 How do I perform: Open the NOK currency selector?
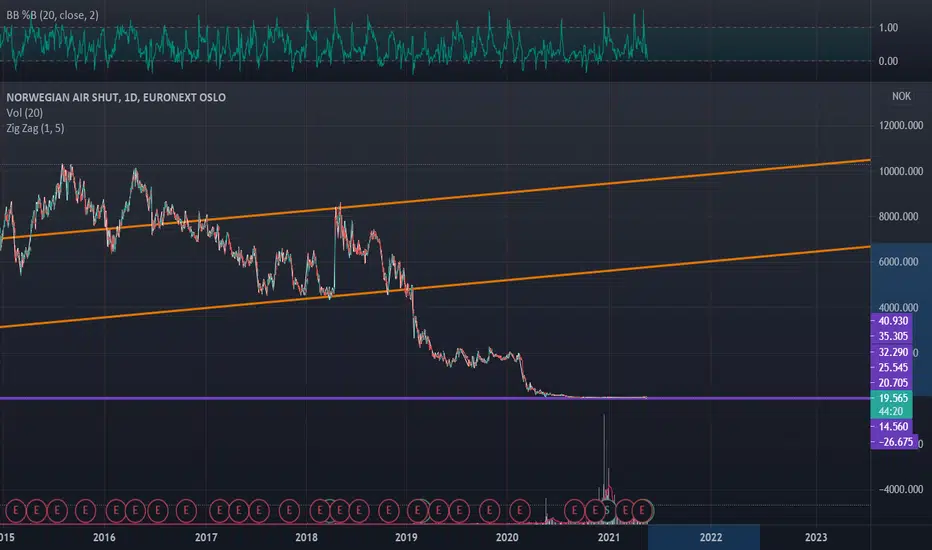(901, 96)
